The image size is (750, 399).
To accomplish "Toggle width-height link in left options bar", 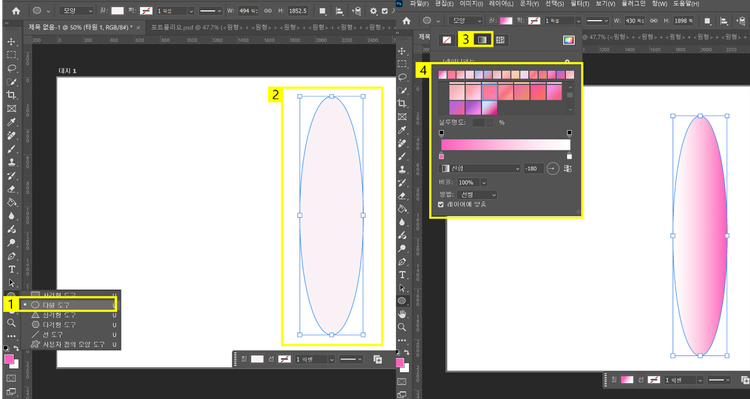I will coord(268,11).
